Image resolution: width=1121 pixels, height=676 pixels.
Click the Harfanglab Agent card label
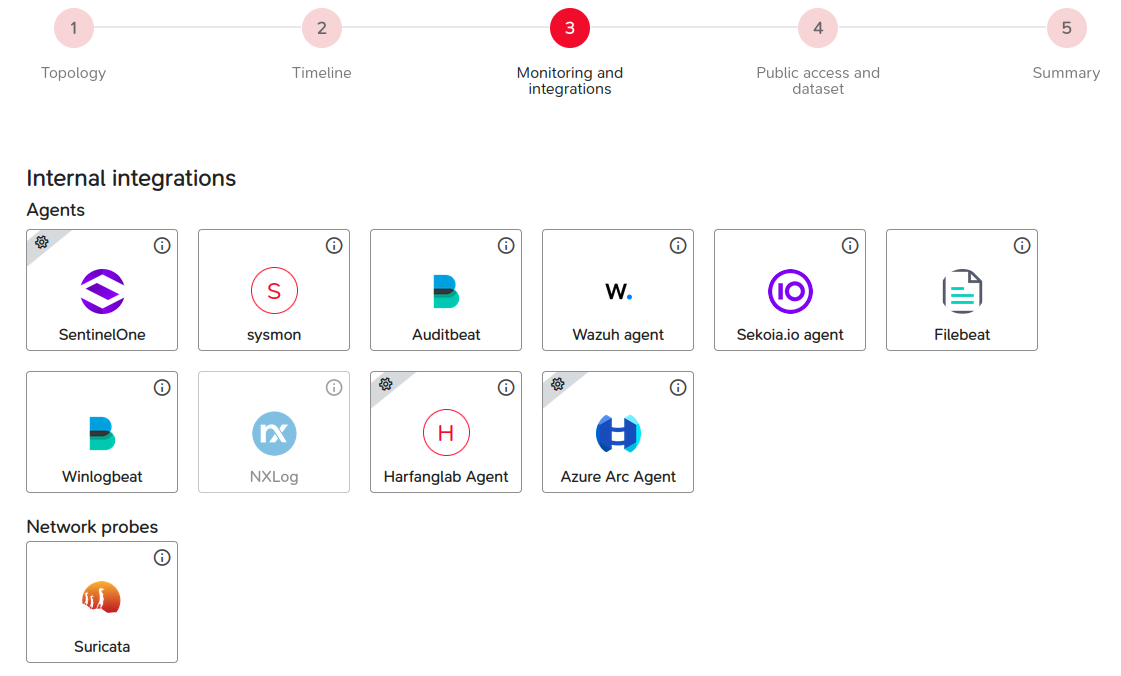[x=446, y=477]
